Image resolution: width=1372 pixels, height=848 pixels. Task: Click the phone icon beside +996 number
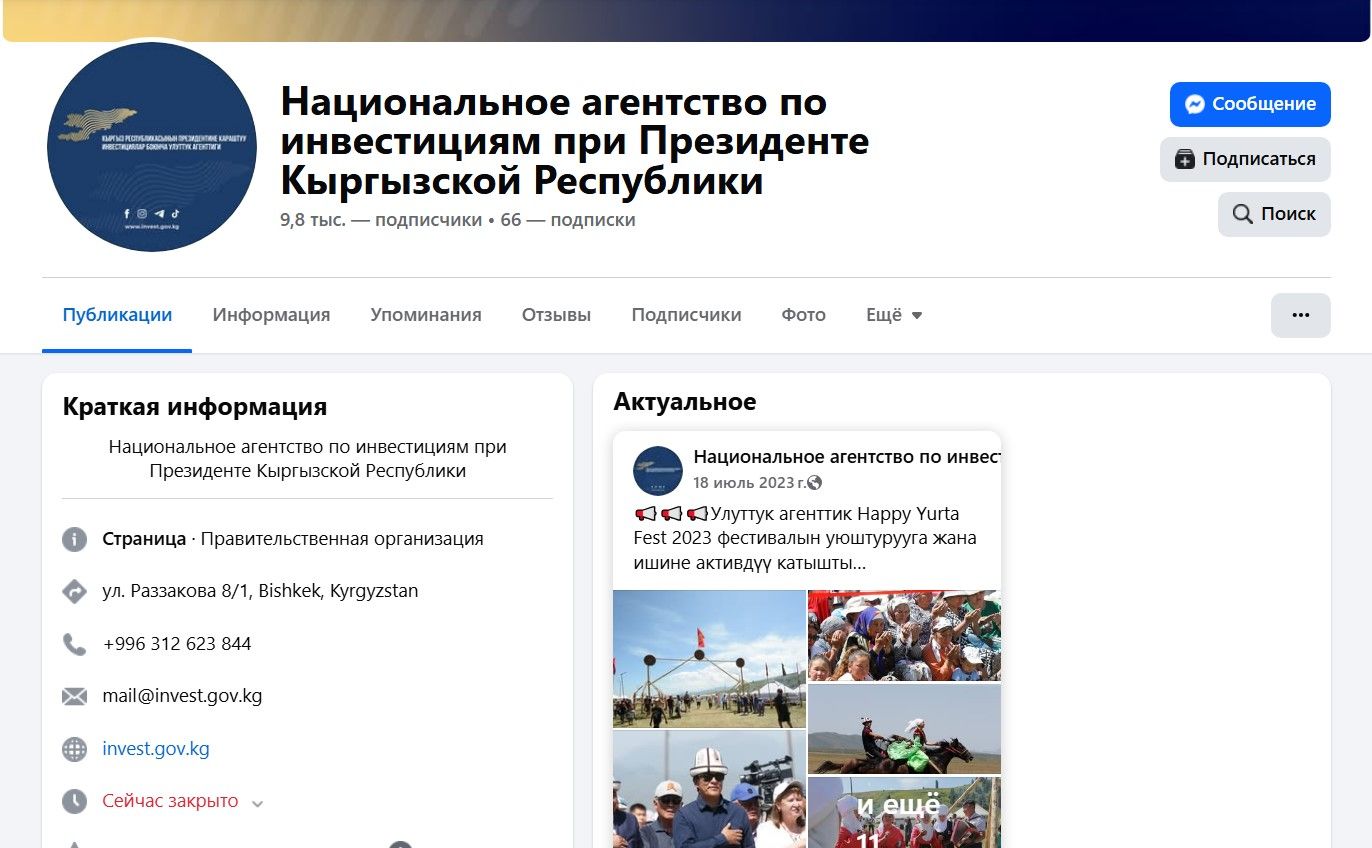75,644
